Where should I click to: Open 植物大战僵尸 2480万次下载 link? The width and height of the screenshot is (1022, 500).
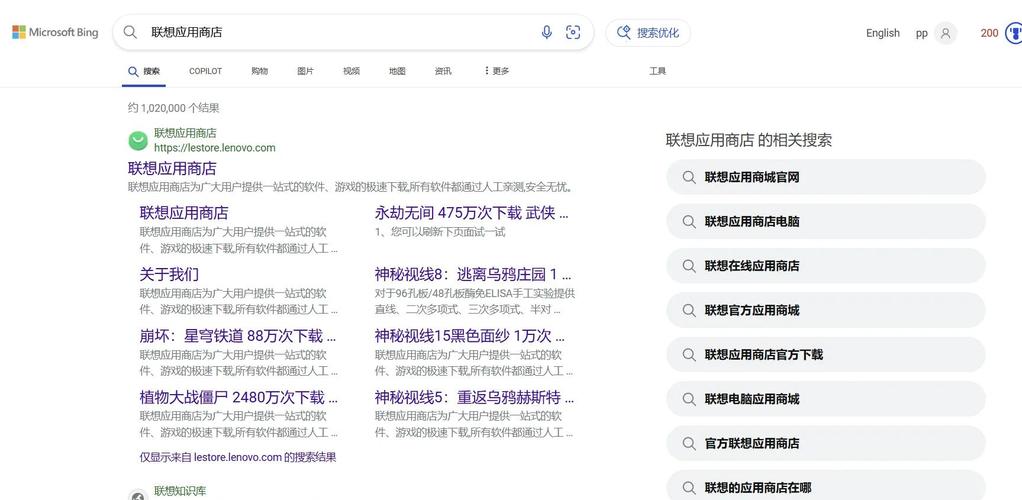[239, 398]
